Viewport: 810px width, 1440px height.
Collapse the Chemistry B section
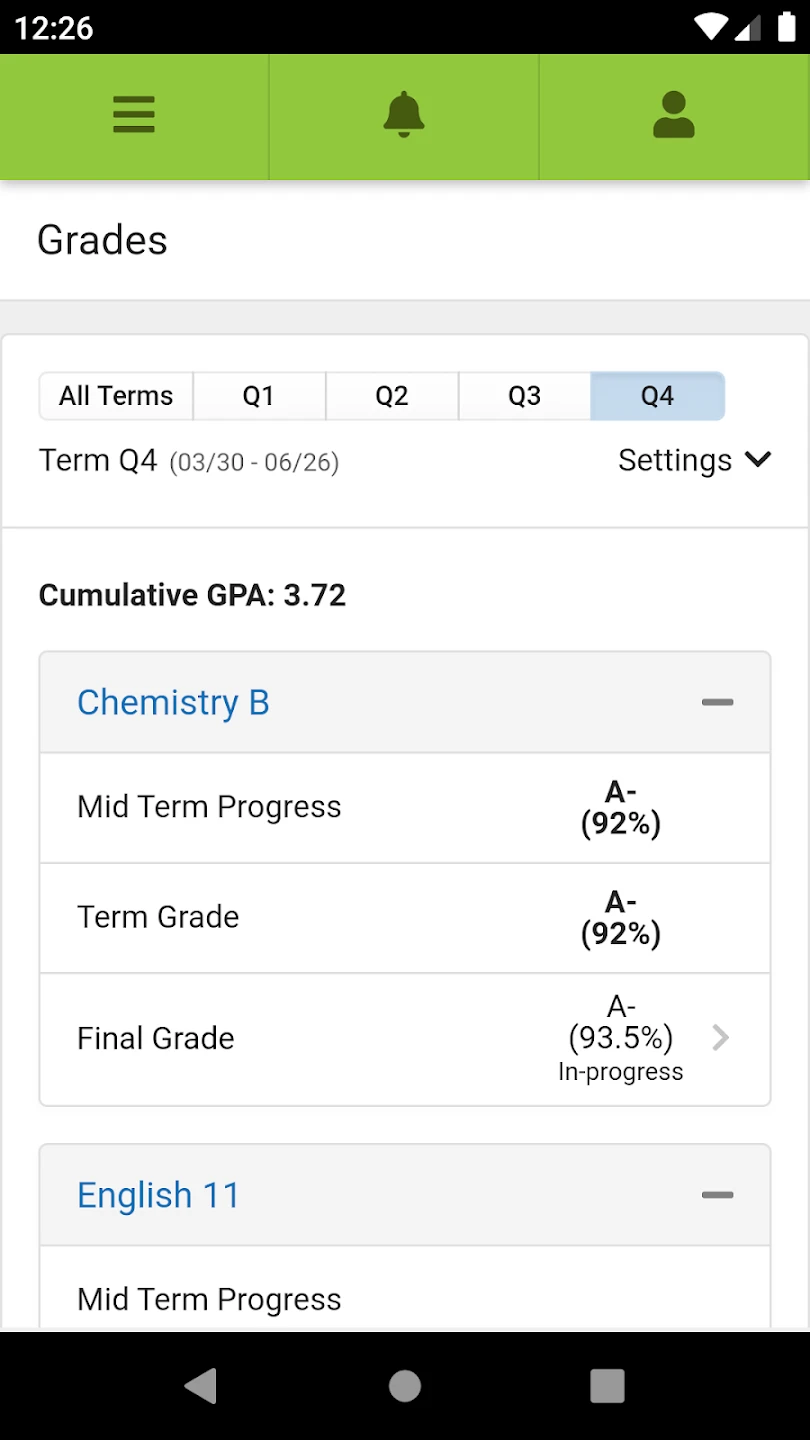point(717,703)
